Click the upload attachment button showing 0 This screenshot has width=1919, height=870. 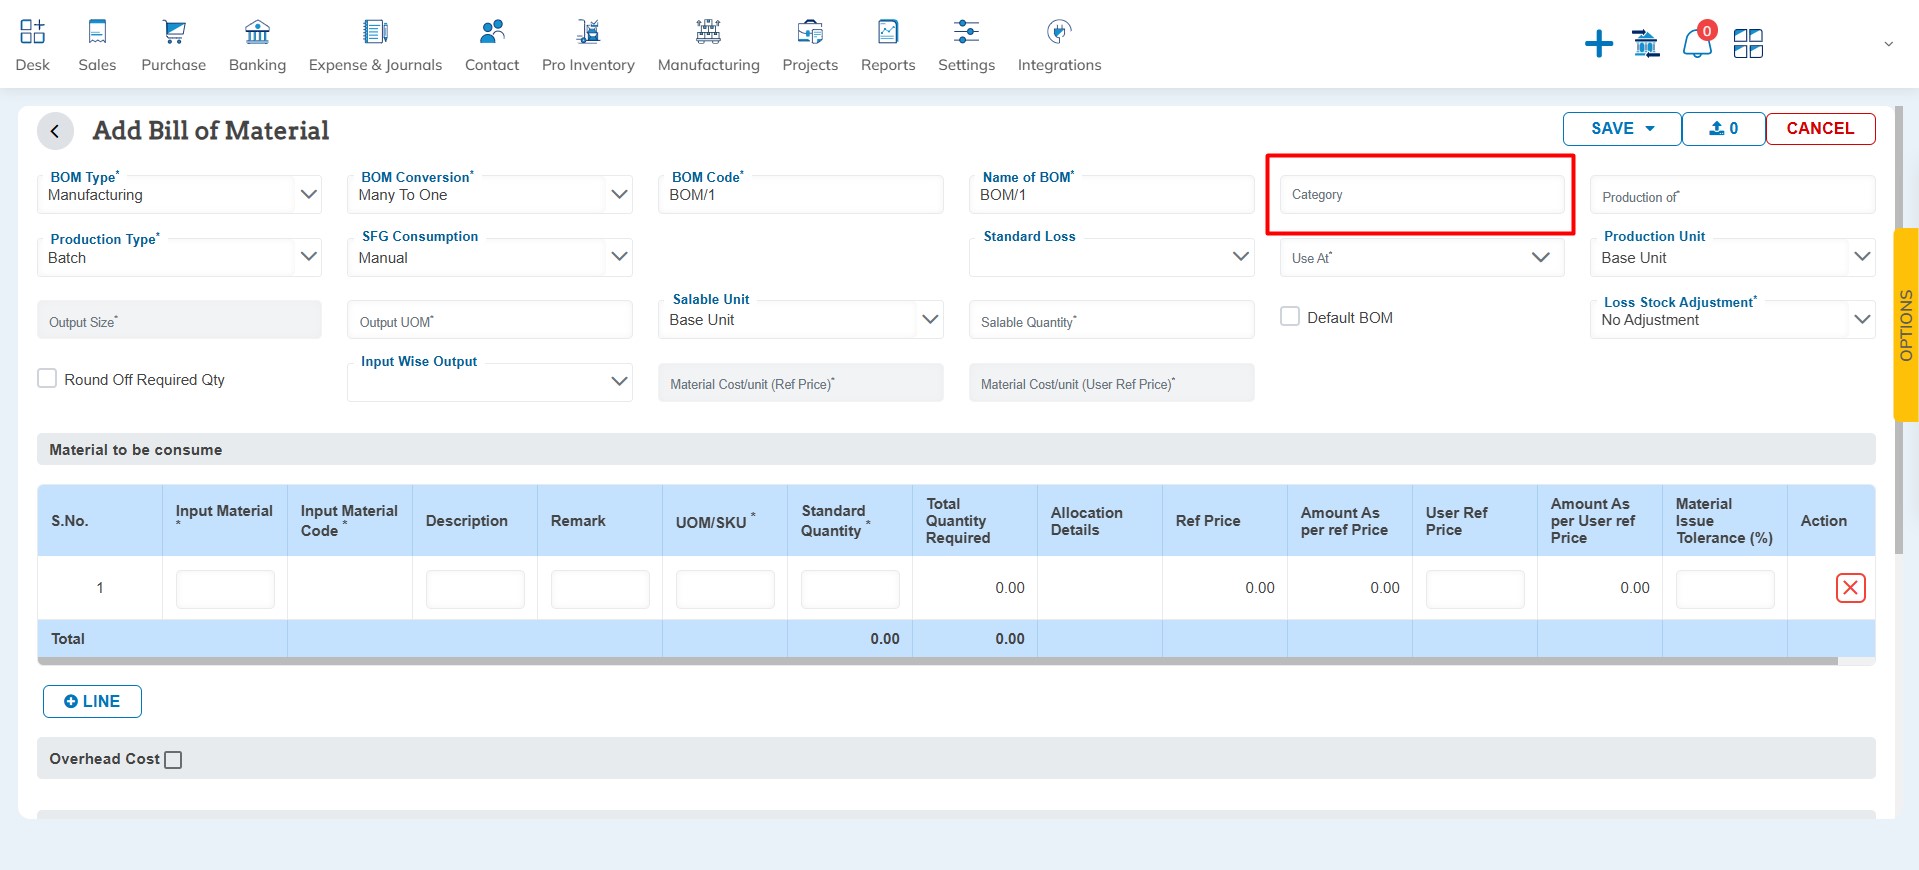[x=1724, y=129]
